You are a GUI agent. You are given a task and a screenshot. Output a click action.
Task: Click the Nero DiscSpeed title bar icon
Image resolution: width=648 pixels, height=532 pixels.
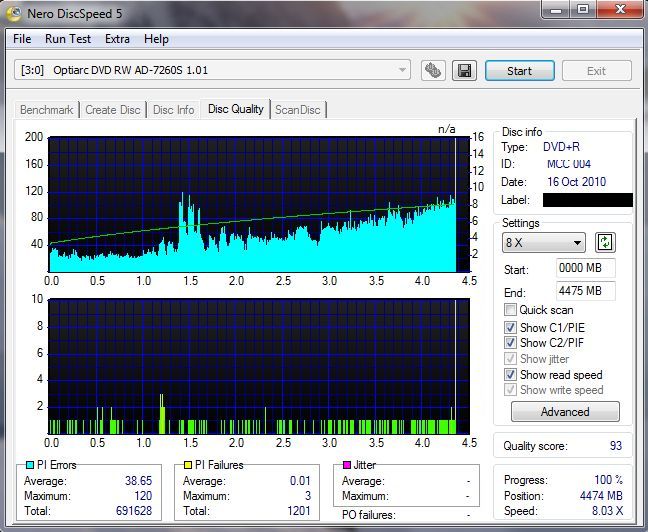[x=14, y=13]
